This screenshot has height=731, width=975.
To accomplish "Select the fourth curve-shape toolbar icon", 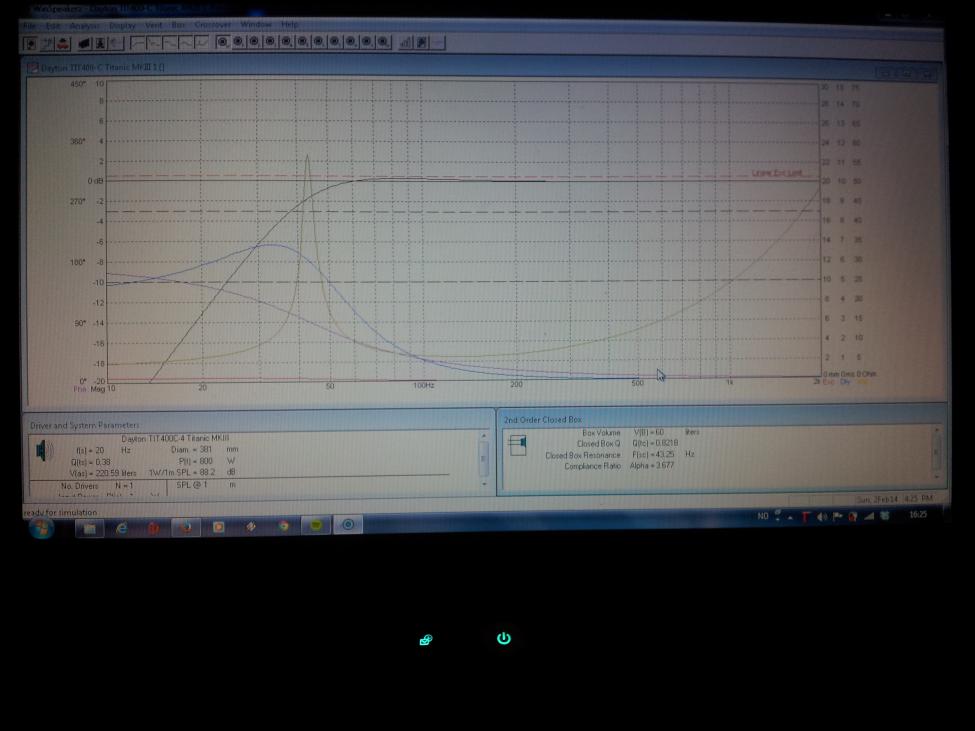I will tap(186, 42).
